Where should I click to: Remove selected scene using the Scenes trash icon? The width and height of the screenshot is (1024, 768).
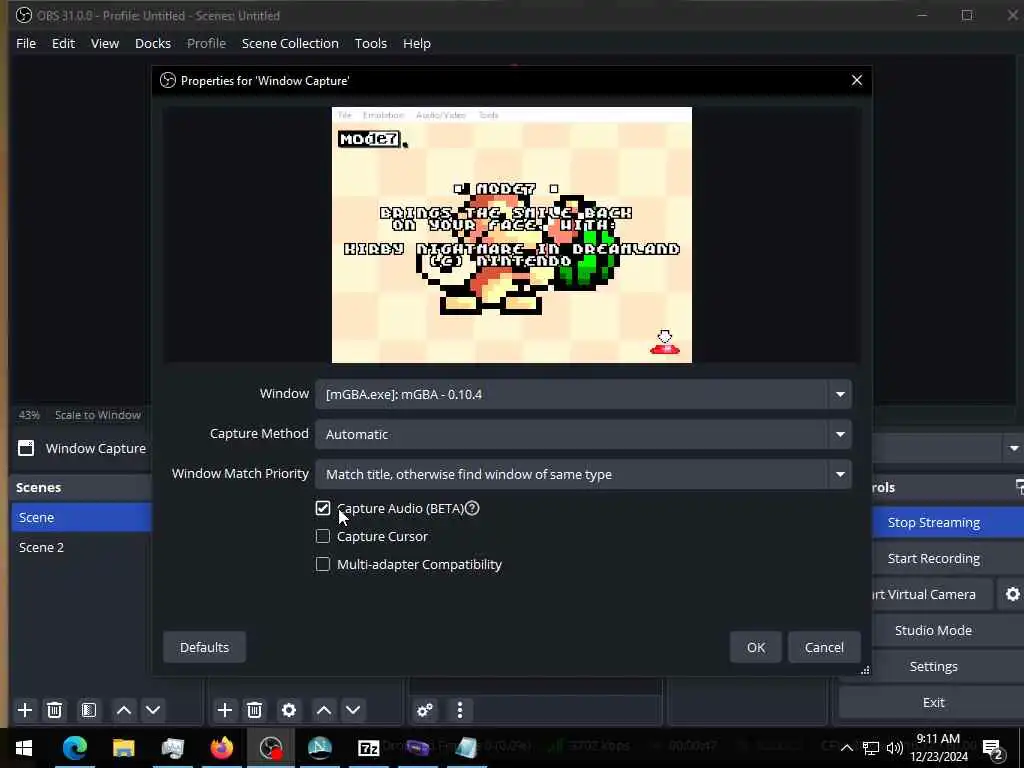[55, 710]
